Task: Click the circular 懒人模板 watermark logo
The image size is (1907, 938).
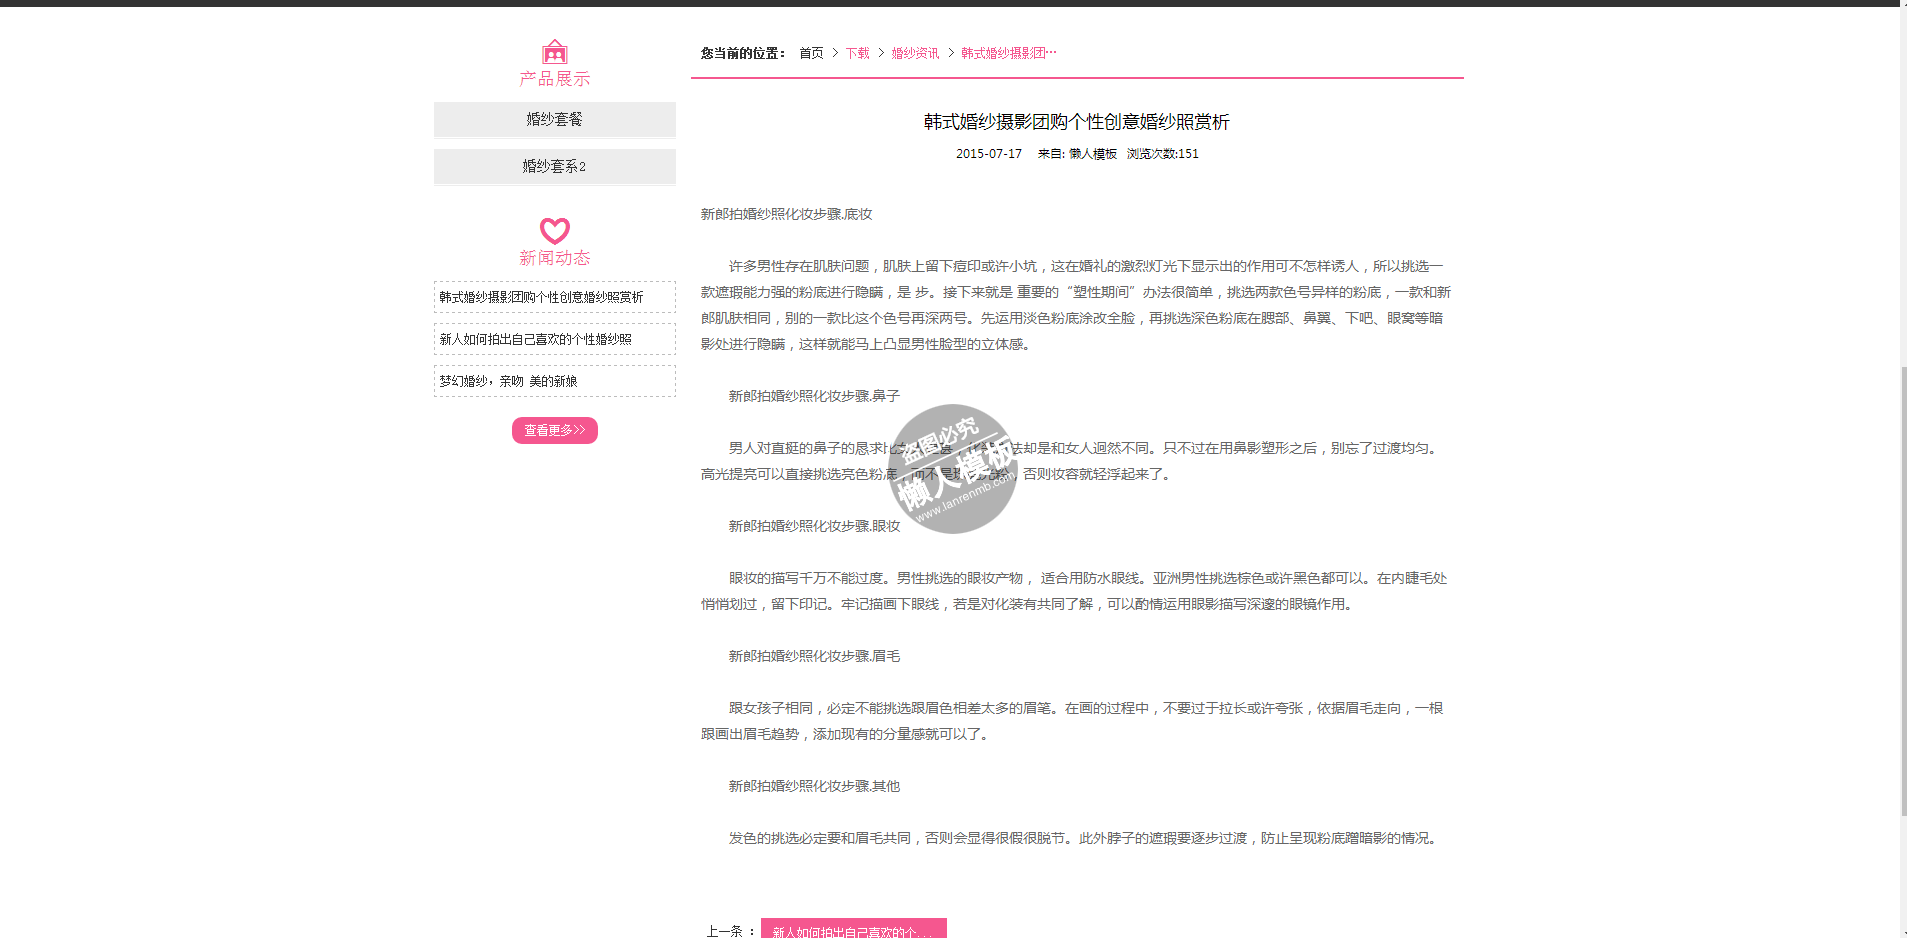Action: 952,468
